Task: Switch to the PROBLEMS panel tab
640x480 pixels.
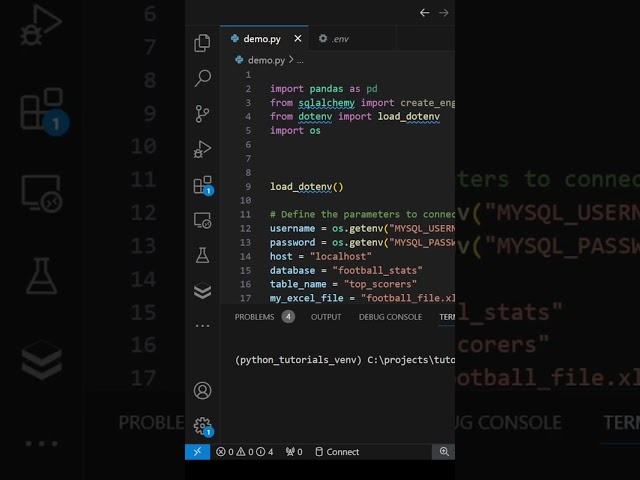Action: pos(254,317)
